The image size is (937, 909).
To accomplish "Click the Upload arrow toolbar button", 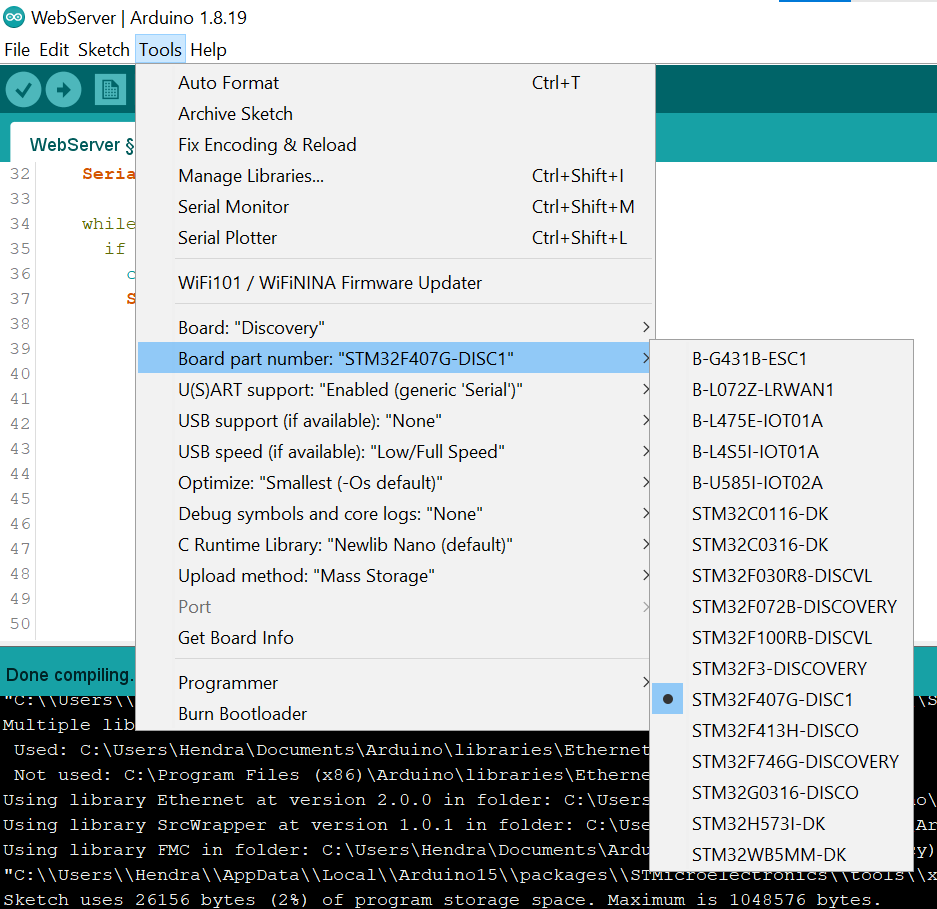I will (x=63, y=90).
